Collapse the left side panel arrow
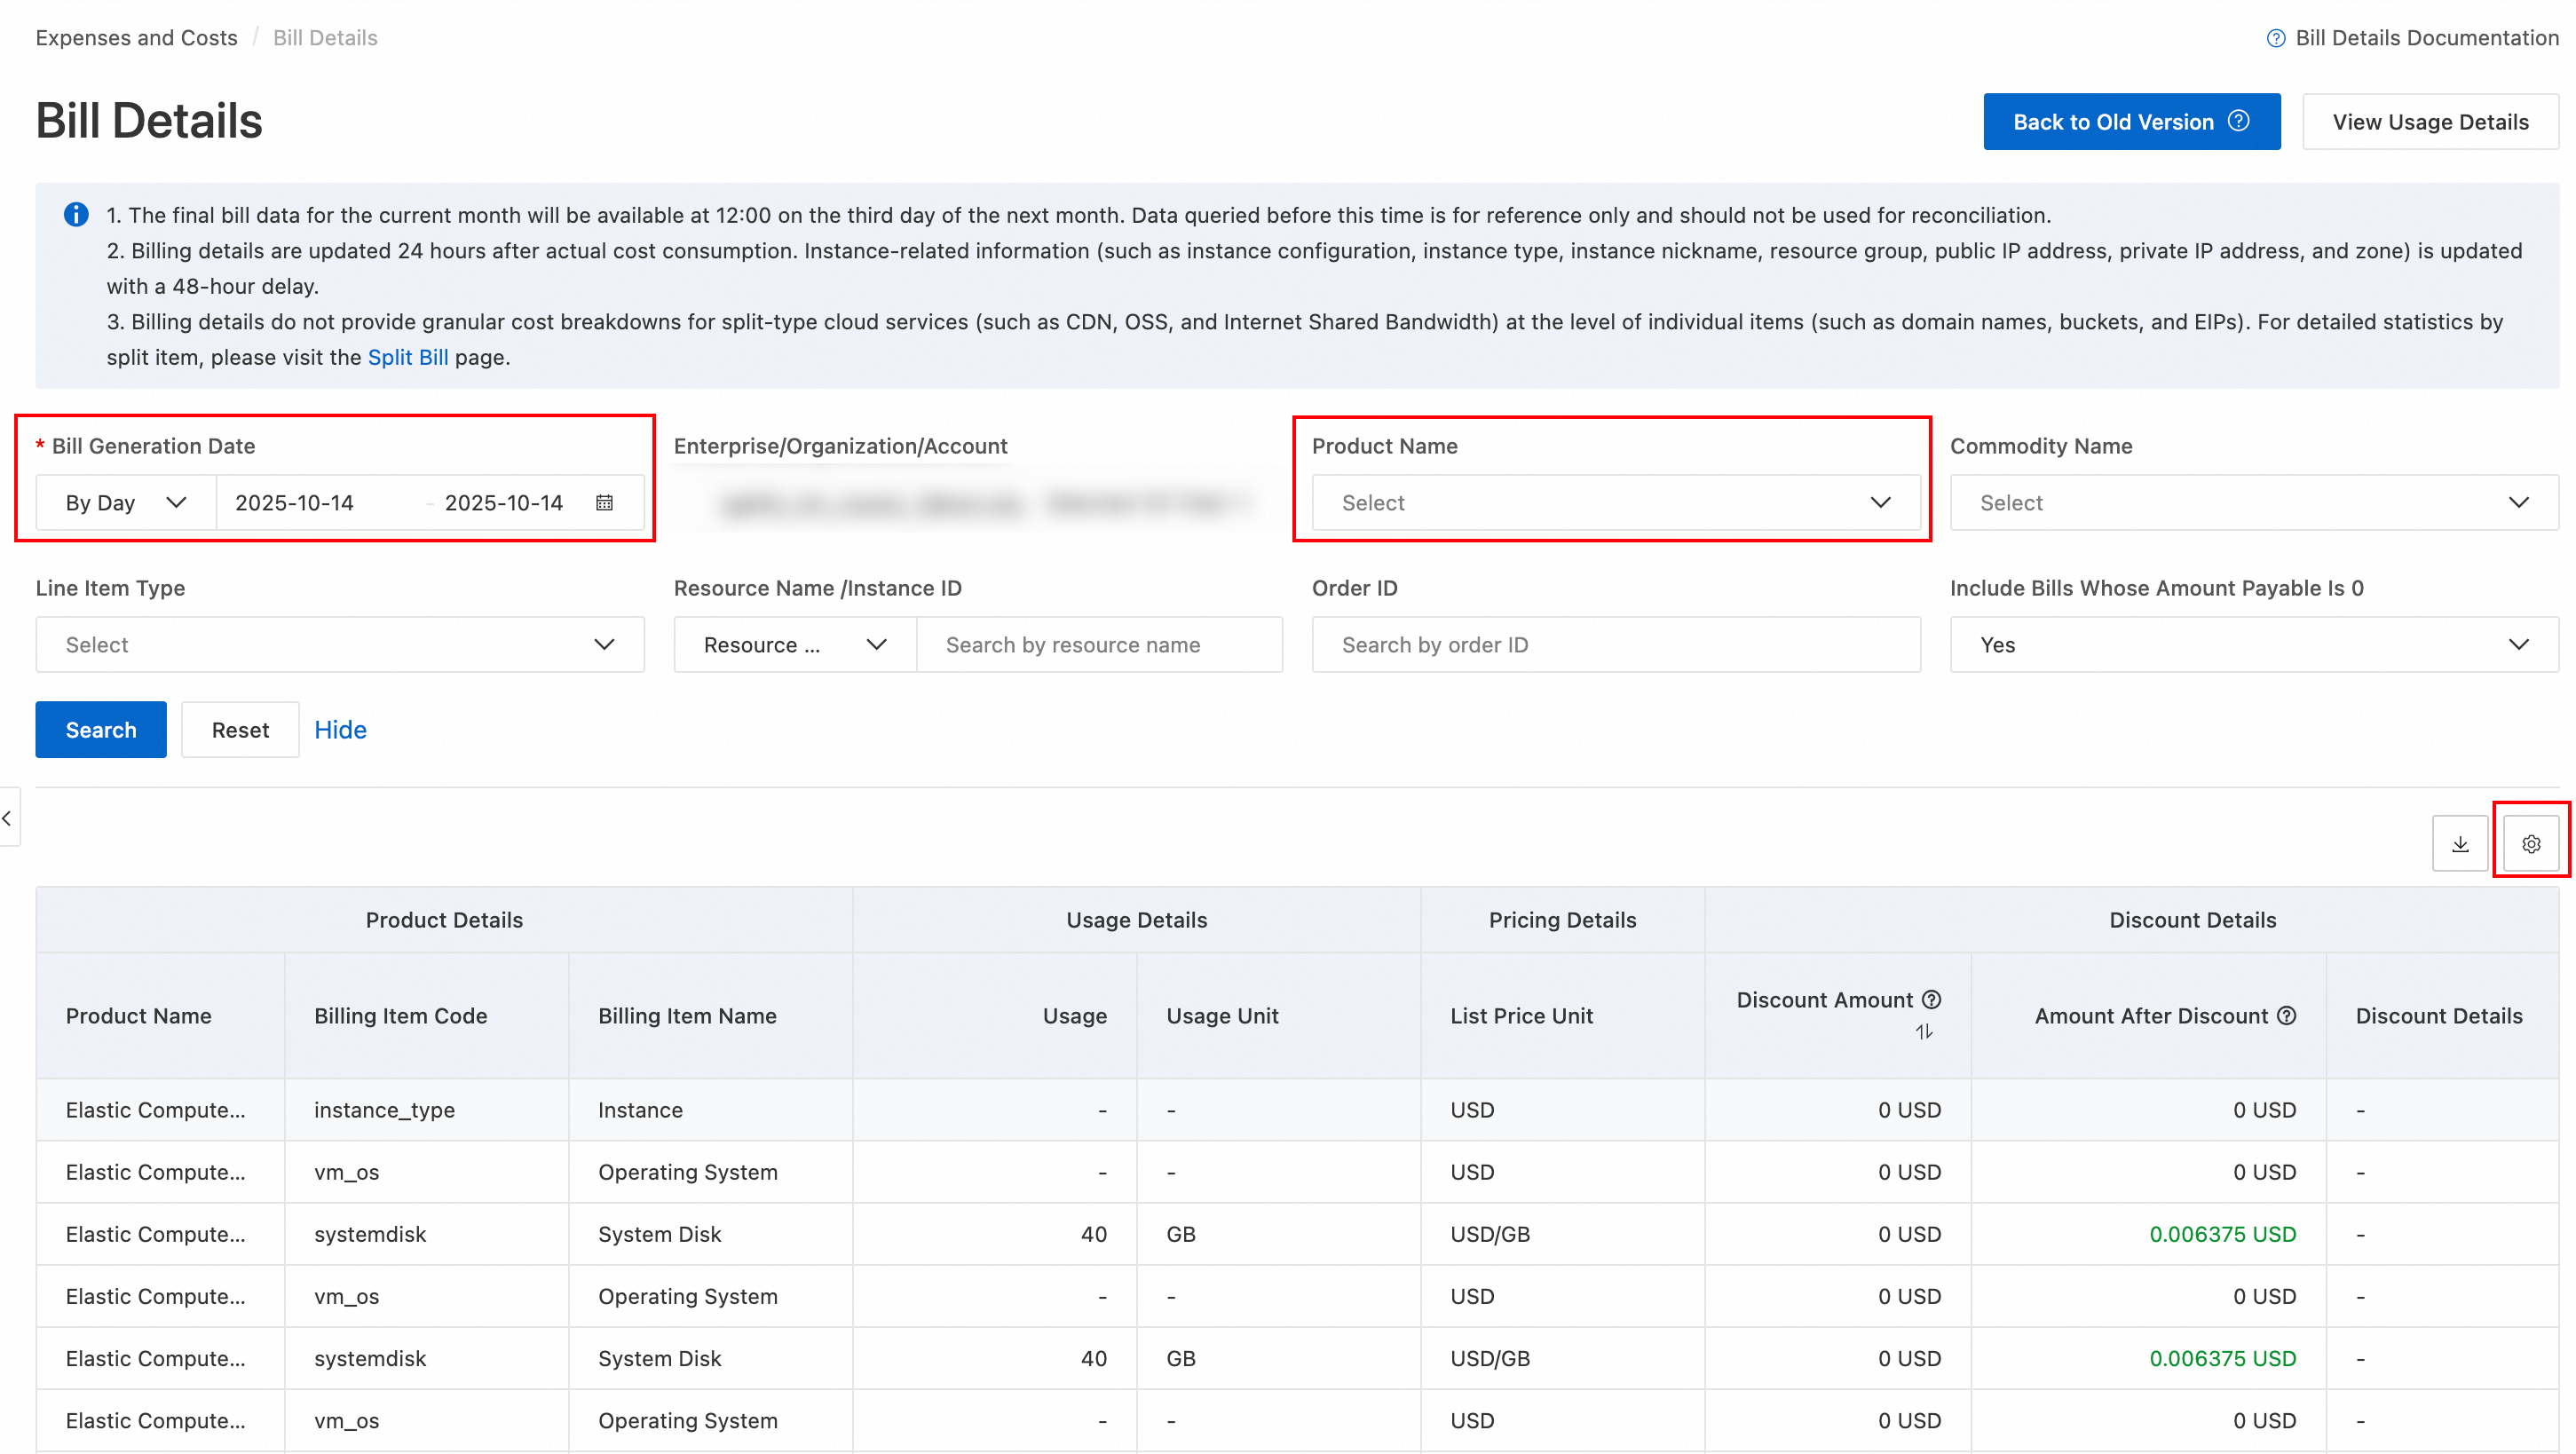Screen dimensions: 2576x1454 click(8, 817)
